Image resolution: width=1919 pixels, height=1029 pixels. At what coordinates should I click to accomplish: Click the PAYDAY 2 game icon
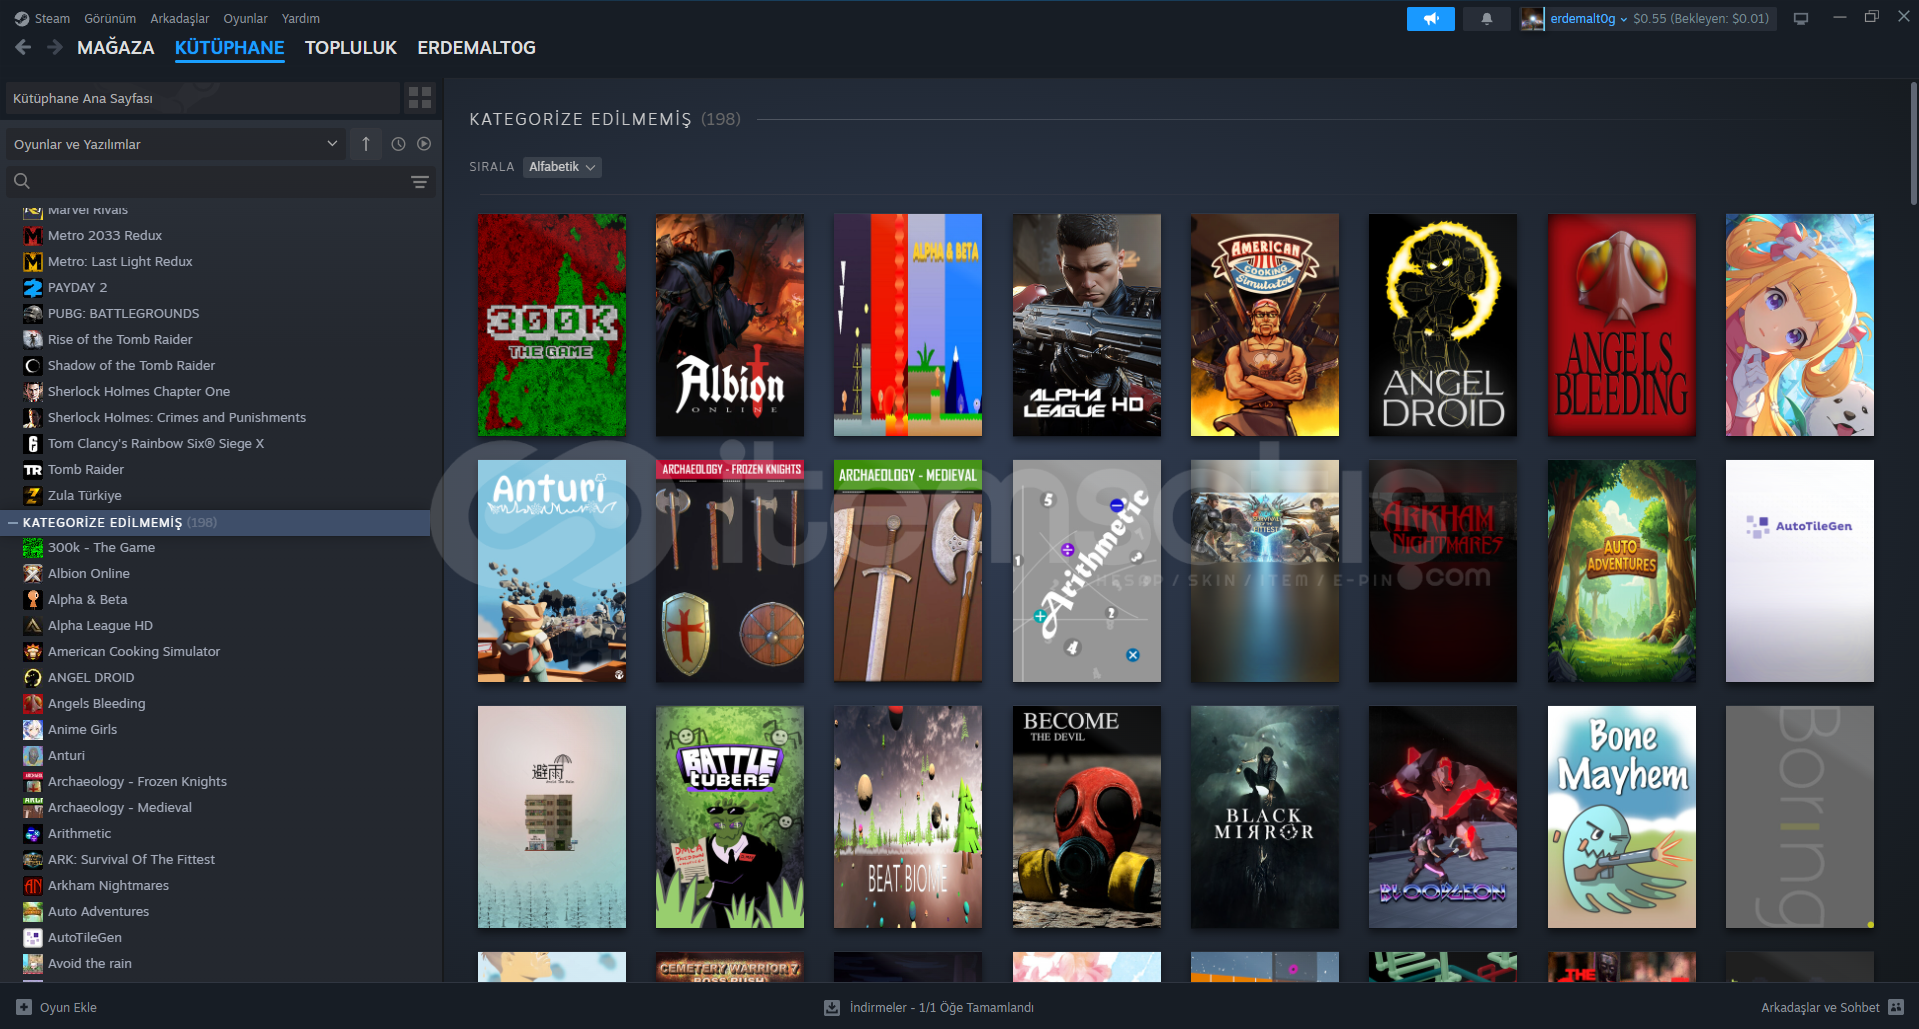[33, 287]
